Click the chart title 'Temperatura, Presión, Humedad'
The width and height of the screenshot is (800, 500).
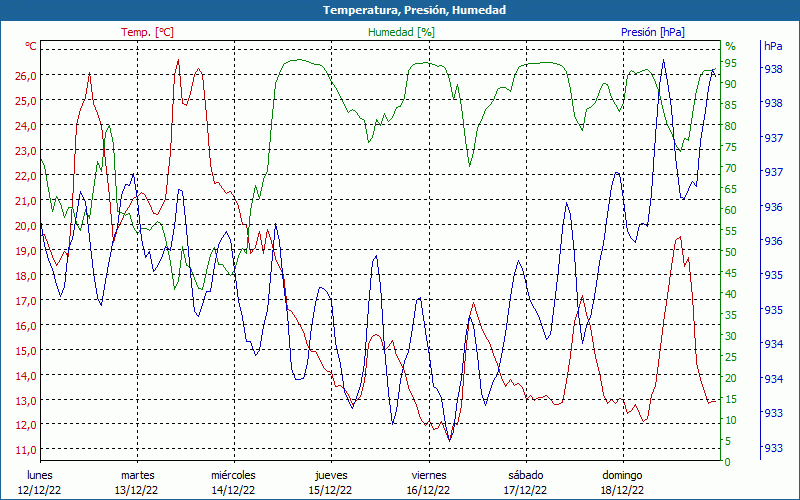click(414, 10)
